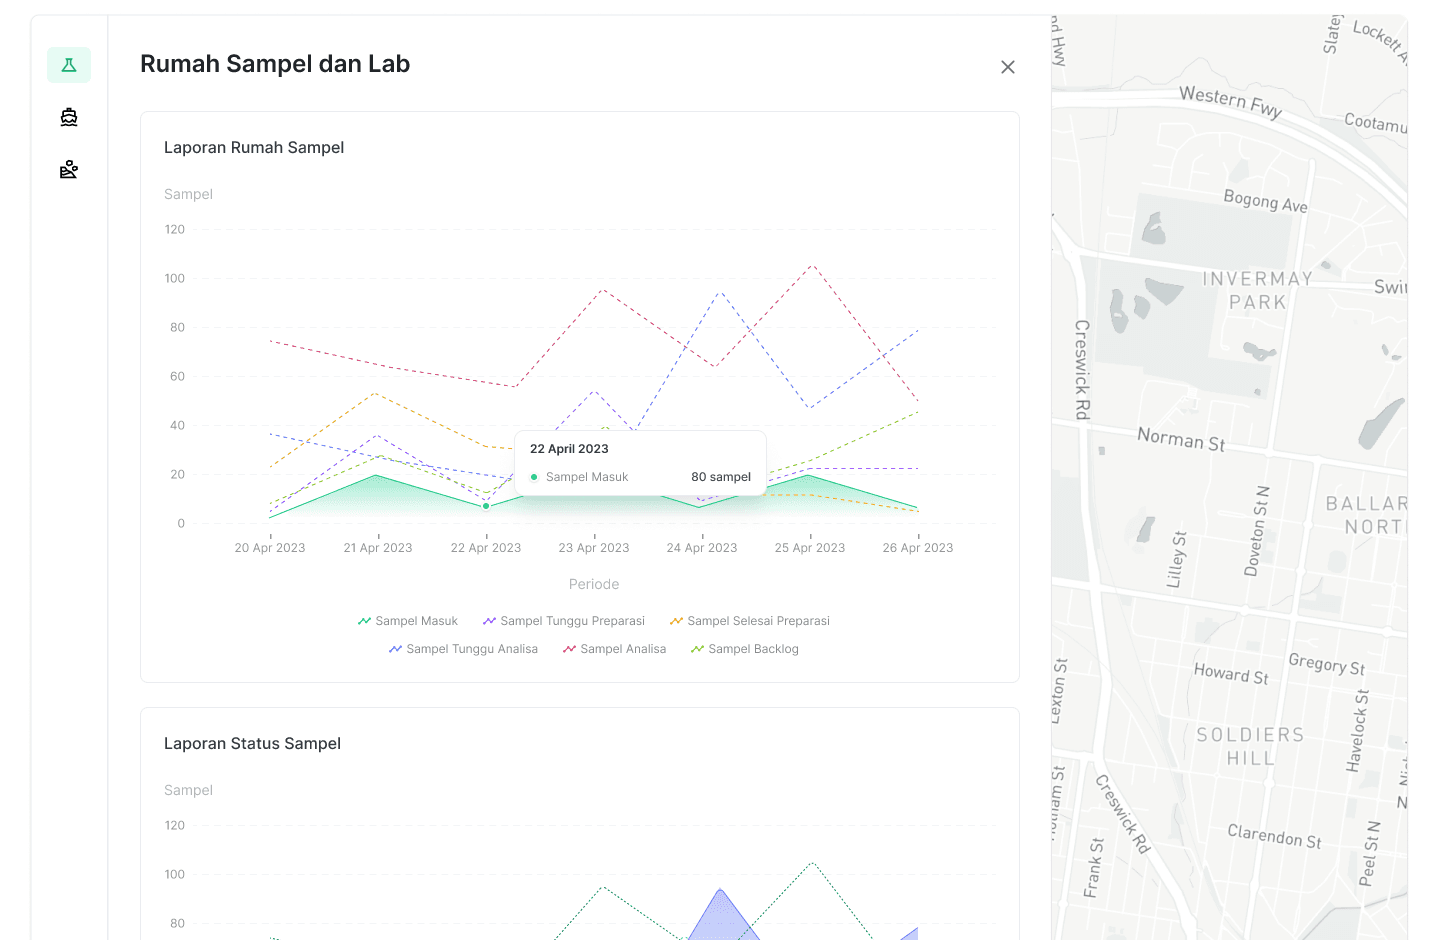Click the green data point on 22 Apr
The height and width of the screenshot is (940, 1433).
pyautogui.click(x=486, y=506)
